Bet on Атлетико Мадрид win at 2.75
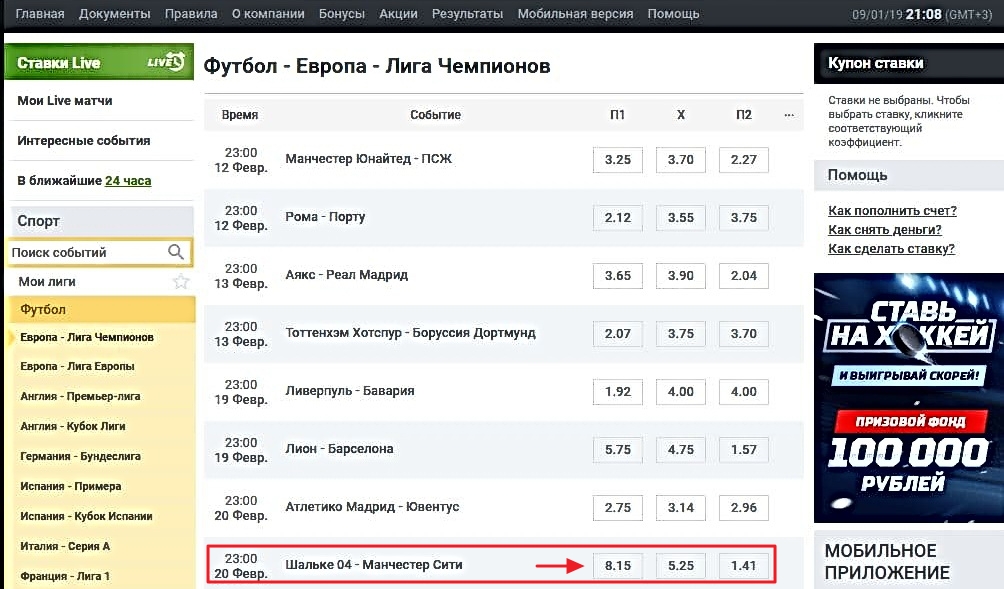 [618, 508]
